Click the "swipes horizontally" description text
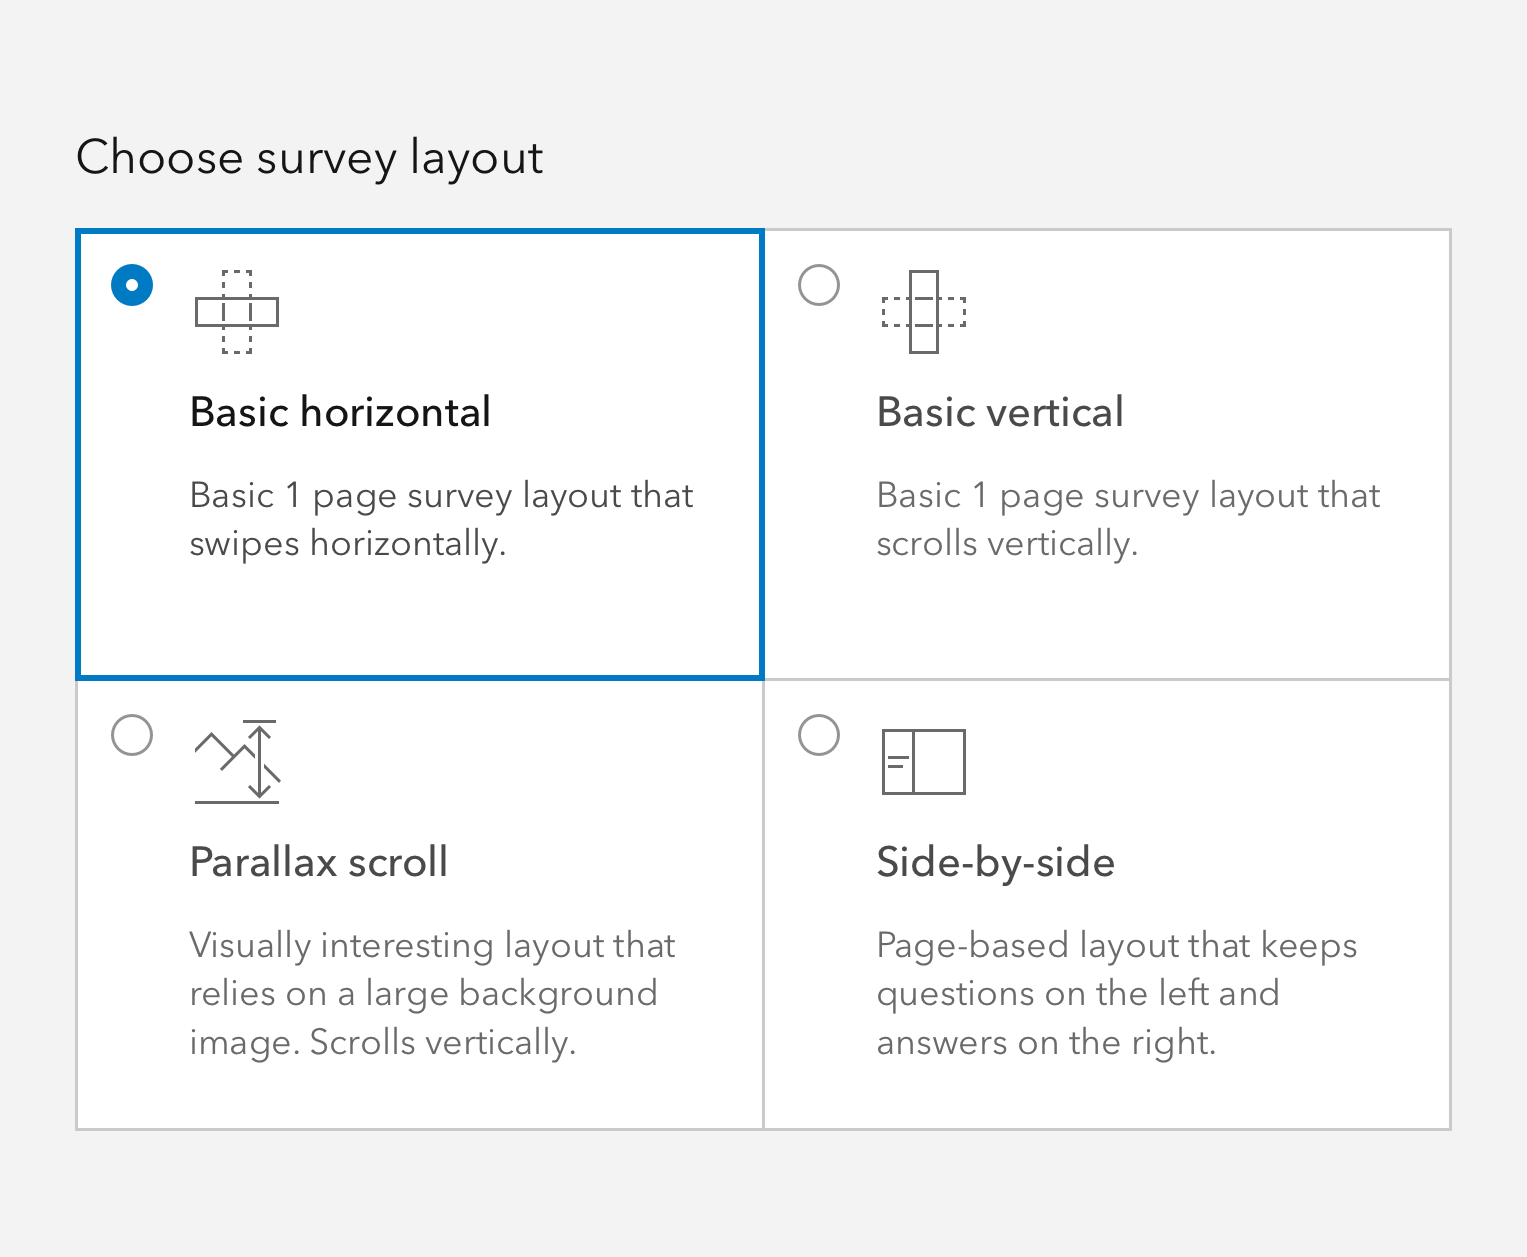This screenshot has height=1257, width=1527. [x=347, y=544]
